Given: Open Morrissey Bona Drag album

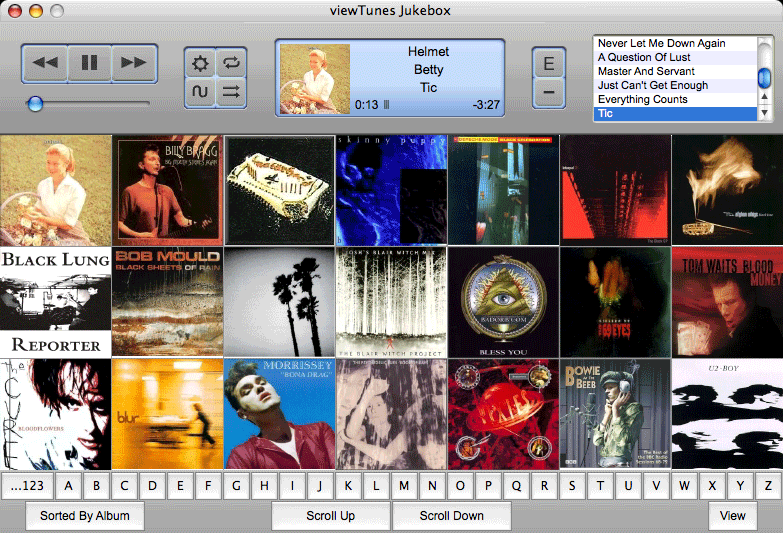Looking at the screenshot, I should click(x=280, y=414).
